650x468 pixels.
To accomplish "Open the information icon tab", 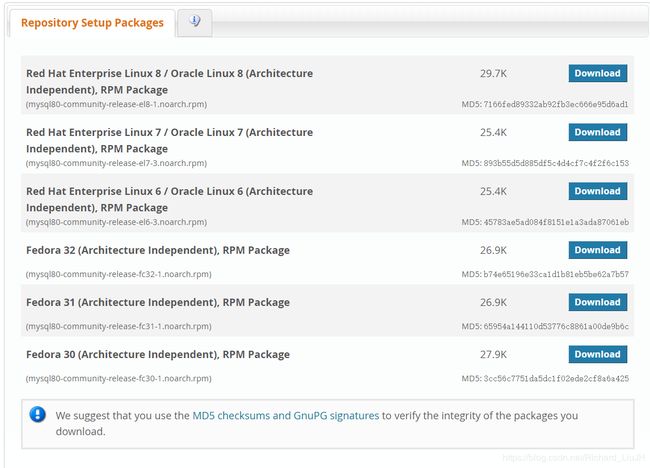I will click(x=195, y=22).
